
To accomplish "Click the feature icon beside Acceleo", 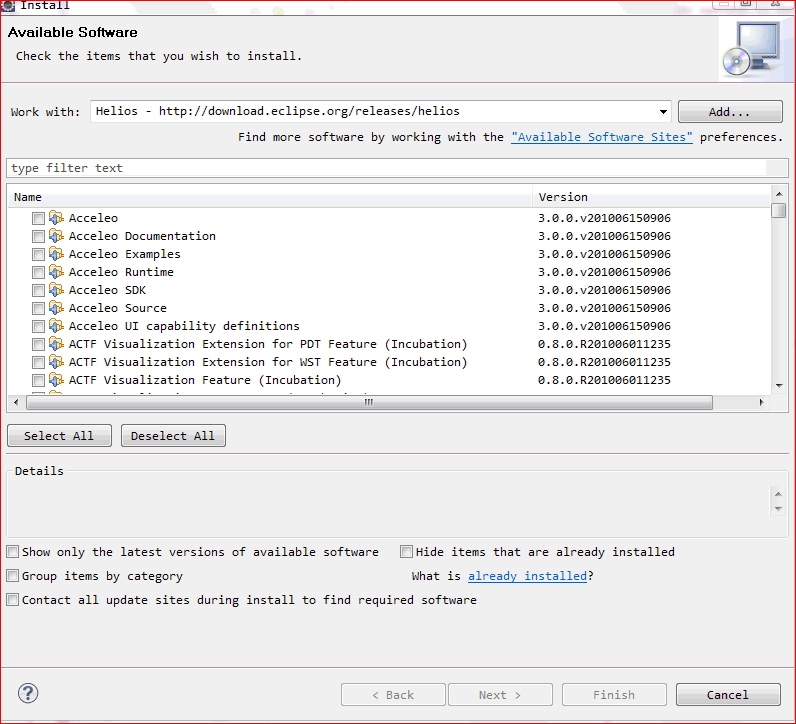I will 56,218.
